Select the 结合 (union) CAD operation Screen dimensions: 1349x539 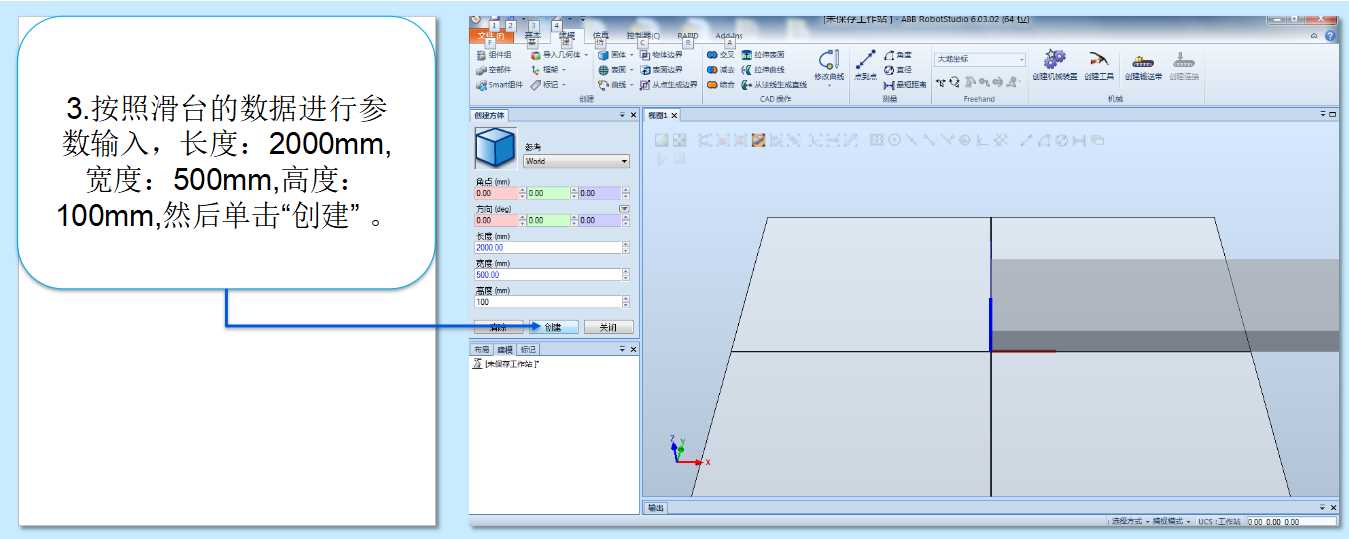point(720,85)
